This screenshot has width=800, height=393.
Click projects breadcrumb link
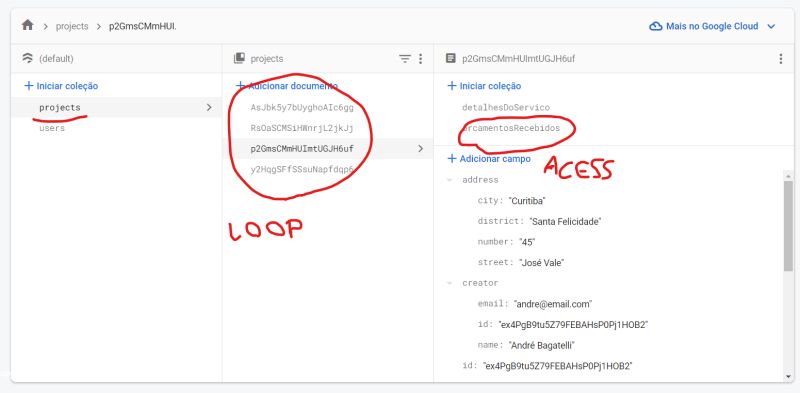click(x=72, y=27)
